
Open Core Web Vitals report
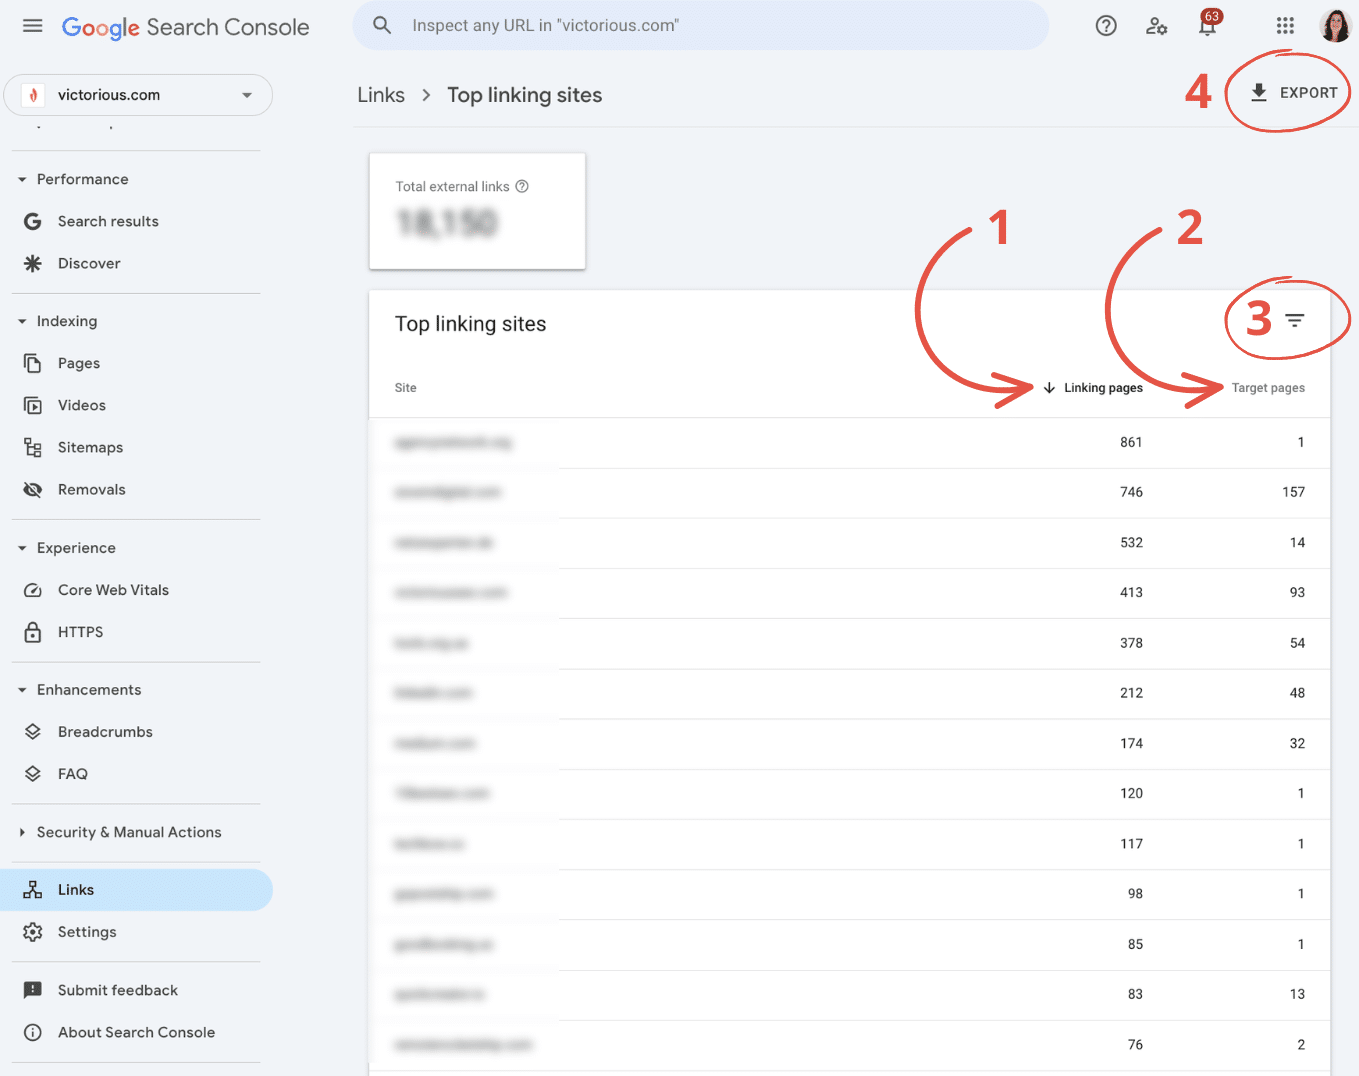[x=113, y=590]
